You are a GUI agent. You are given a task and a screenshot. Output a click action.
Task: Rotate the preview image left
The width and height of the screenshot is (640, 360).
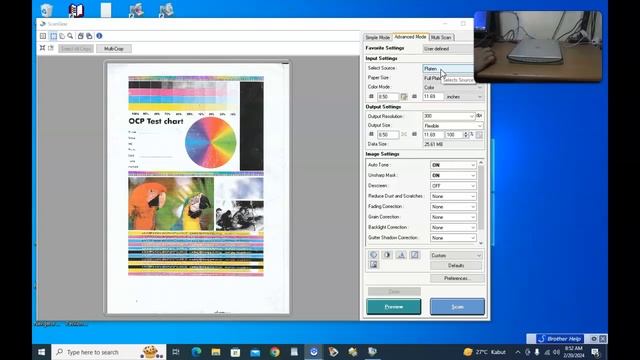(80, 36)
